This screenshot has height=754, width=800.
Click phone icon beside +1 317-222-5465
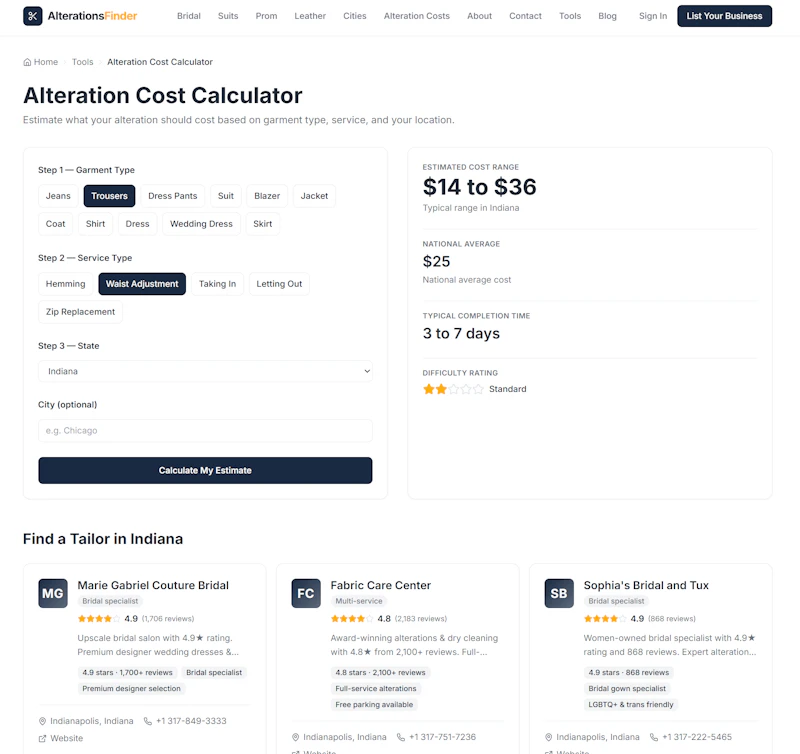click(654, 737)
